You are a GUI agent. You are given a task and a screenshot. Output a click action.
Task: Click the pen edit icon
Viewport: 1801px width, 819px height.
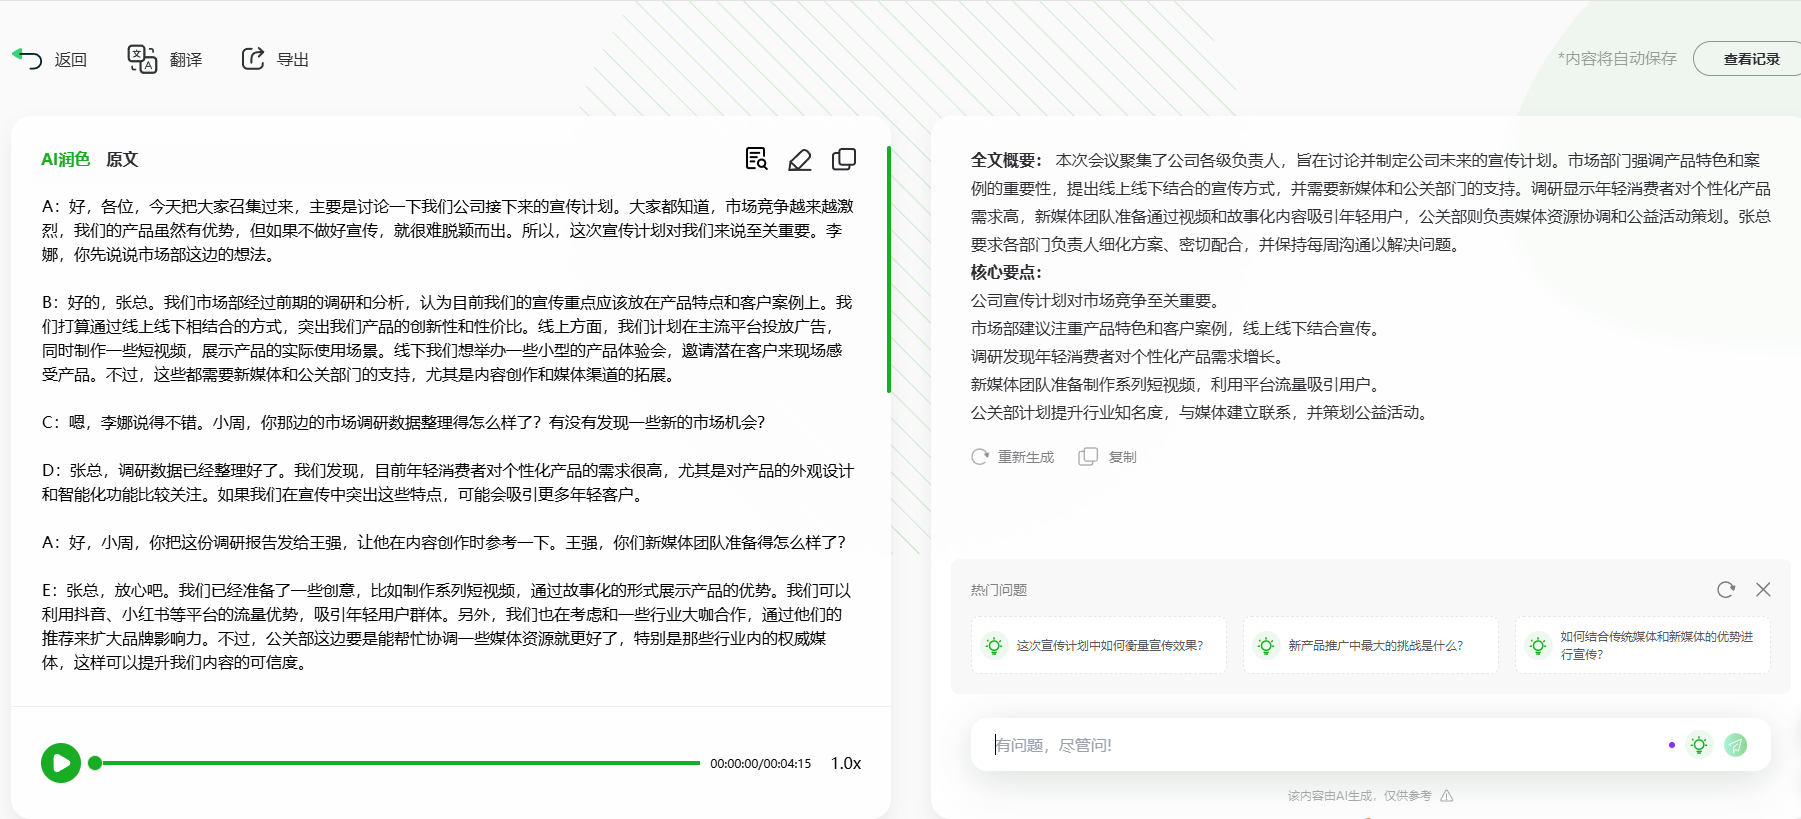800,159
